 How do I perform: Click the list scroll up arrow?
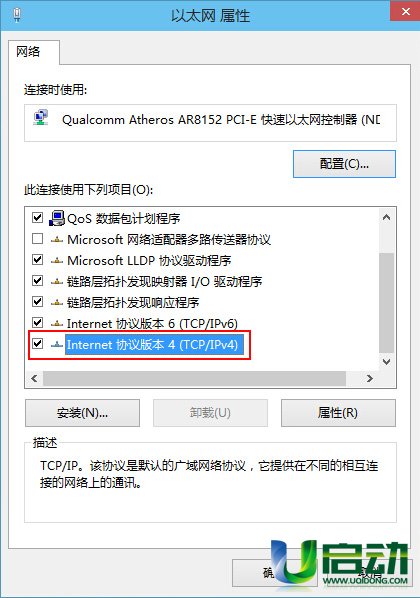386,217
